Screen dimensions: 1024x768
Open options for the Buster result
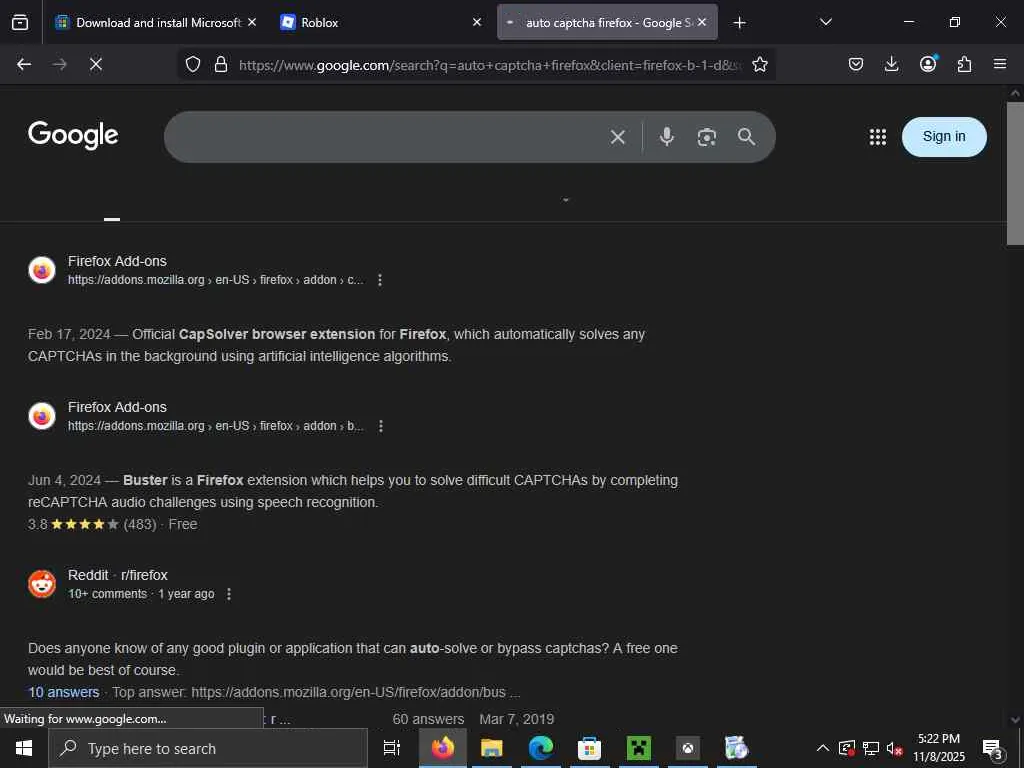[x=381, y=426]
